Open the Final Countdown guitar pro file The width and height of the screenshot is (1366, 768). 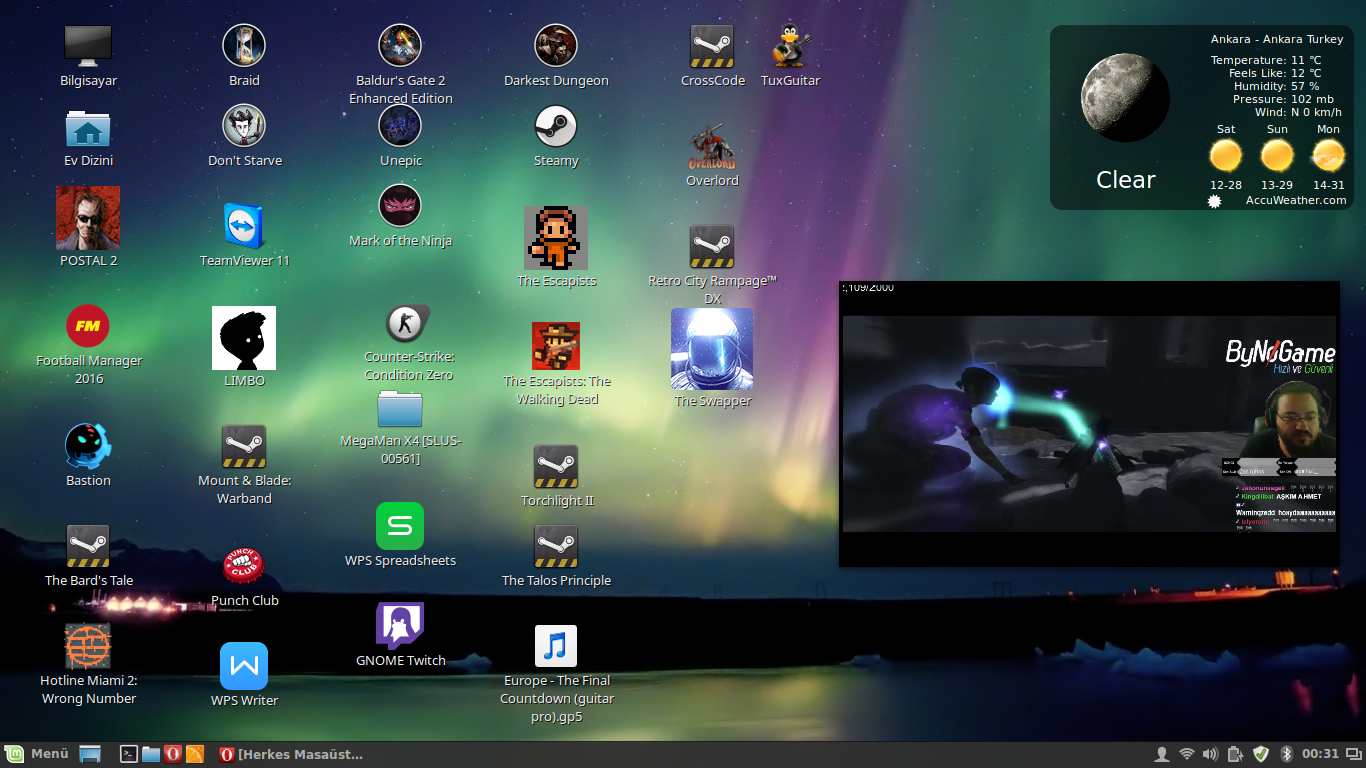coord(556,646)
